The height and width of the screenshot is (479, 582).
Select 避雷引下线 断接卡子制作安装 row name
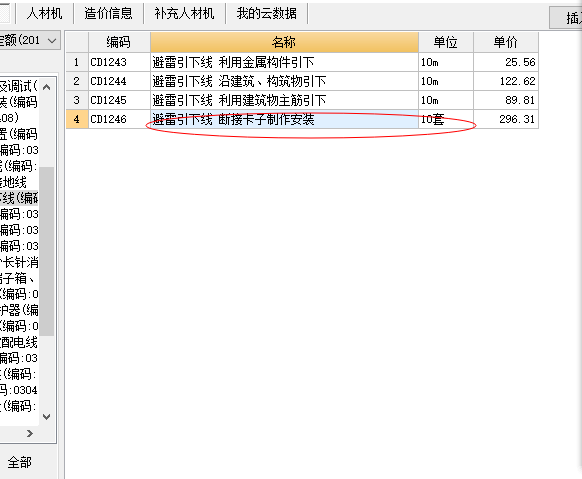pos(284,119)
